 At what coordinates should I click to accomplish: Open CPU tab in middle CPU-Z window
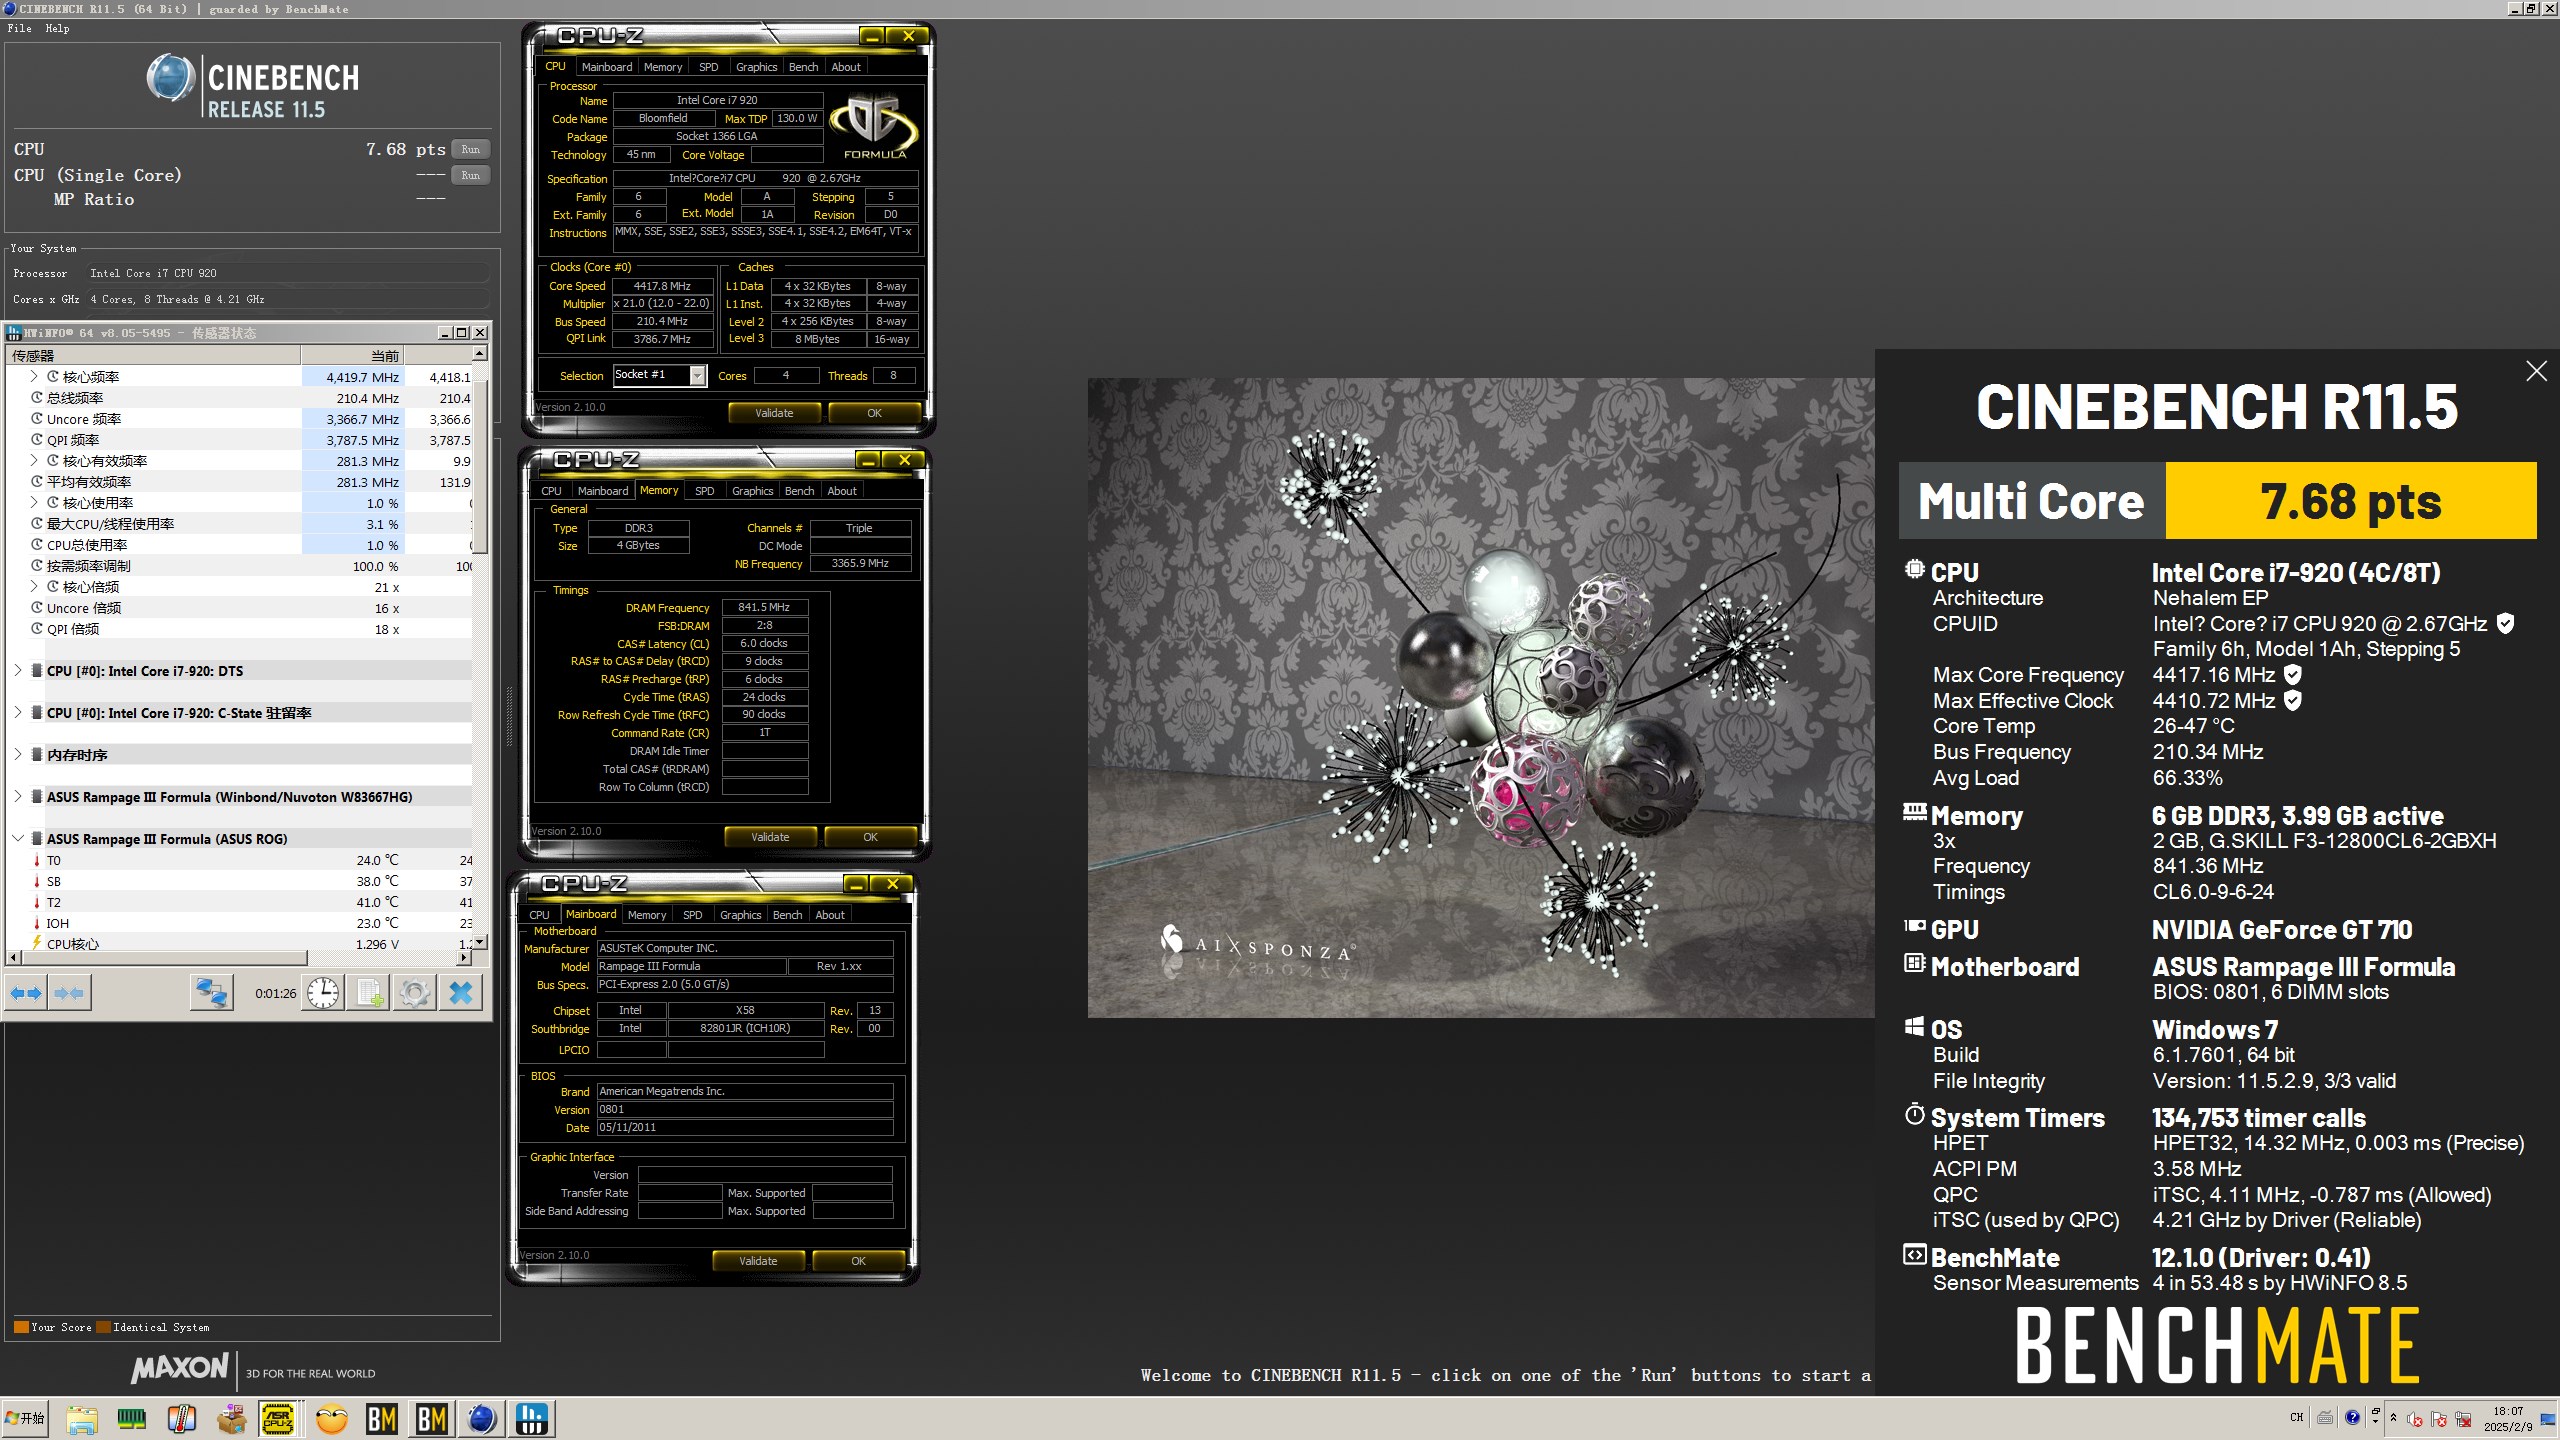551,491
